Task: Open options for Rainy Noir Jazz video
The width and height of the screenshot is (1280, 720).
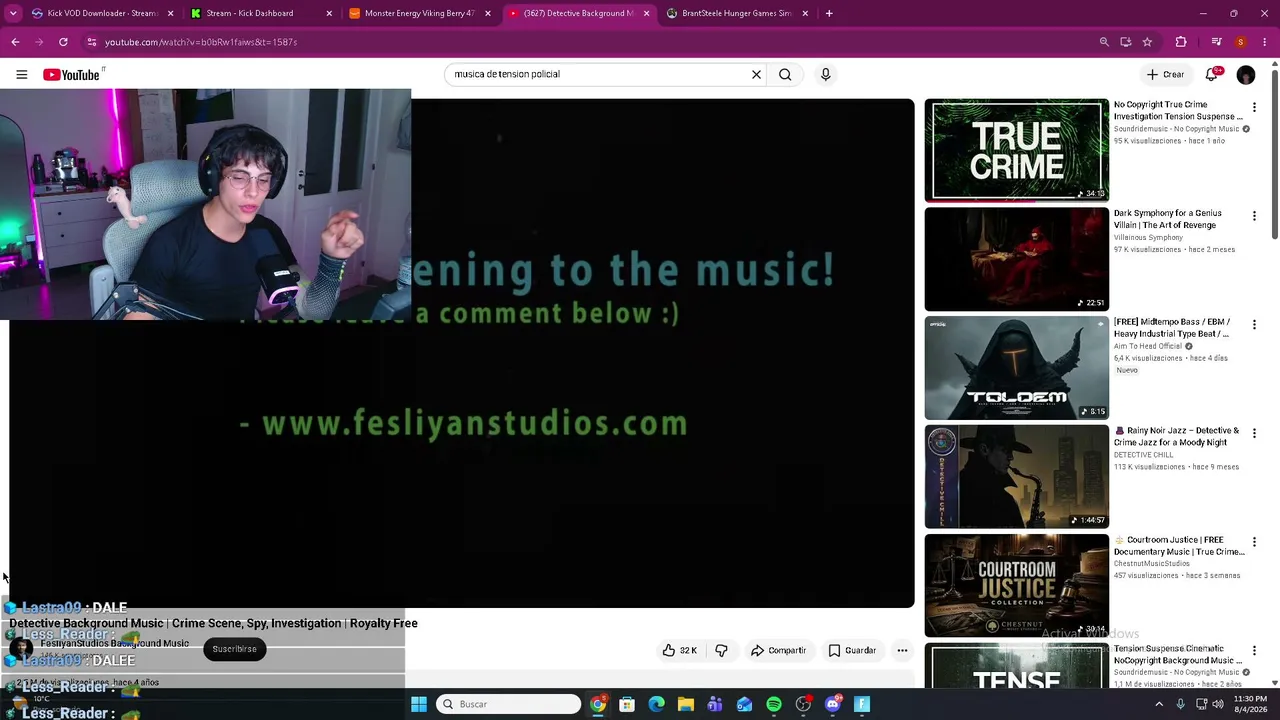Action: coord(1254,433)
